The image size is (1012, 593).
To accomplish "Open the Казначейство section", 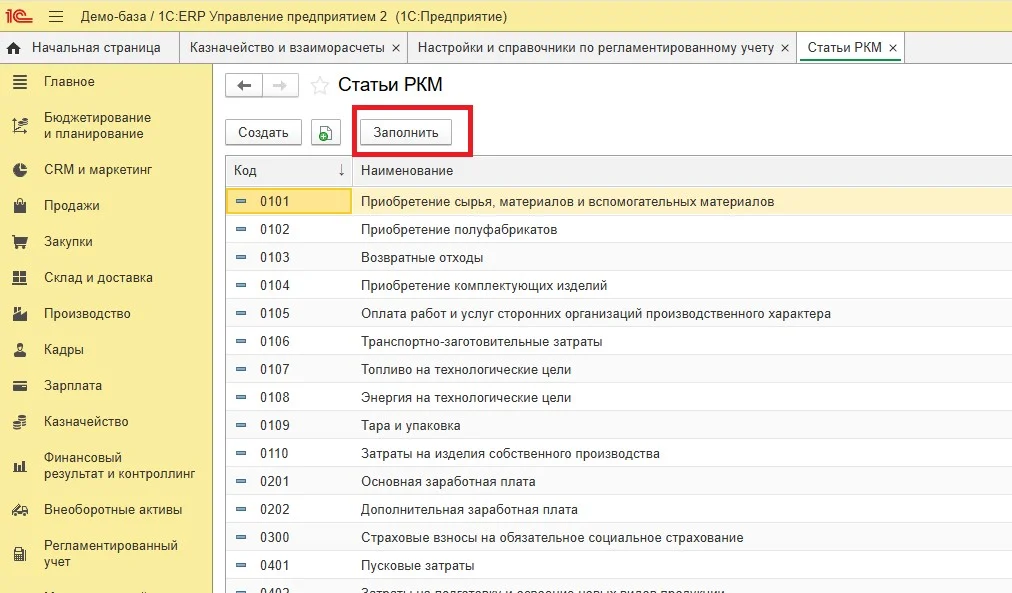I will coord(86,422).
